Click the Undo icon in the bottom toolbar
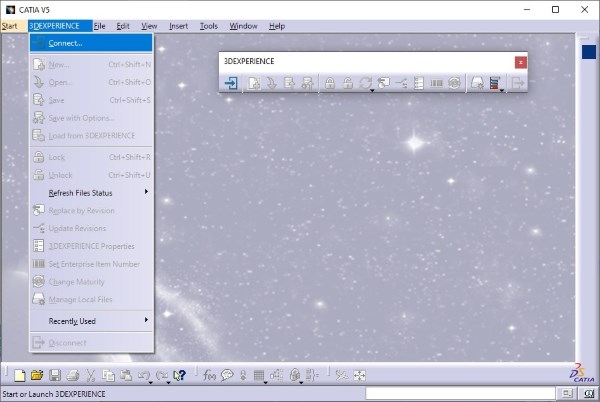600x402 pixels. (x=143, y=375)
